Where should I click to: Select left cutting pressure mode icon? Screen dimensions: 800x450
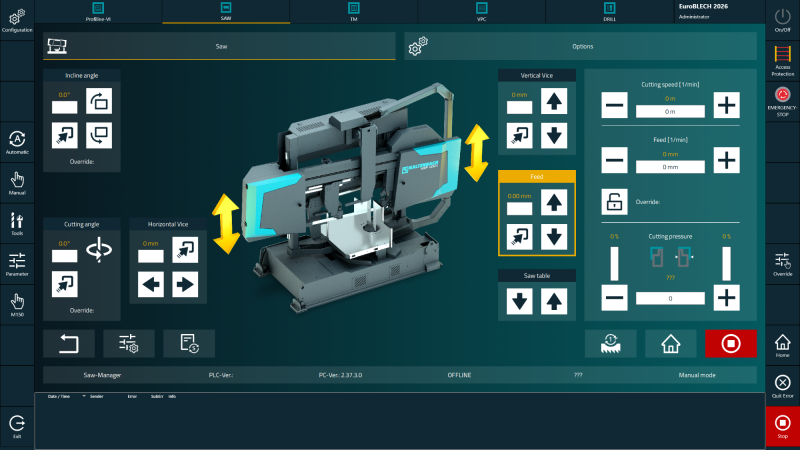pyautogui.click(x=657, y=257)
